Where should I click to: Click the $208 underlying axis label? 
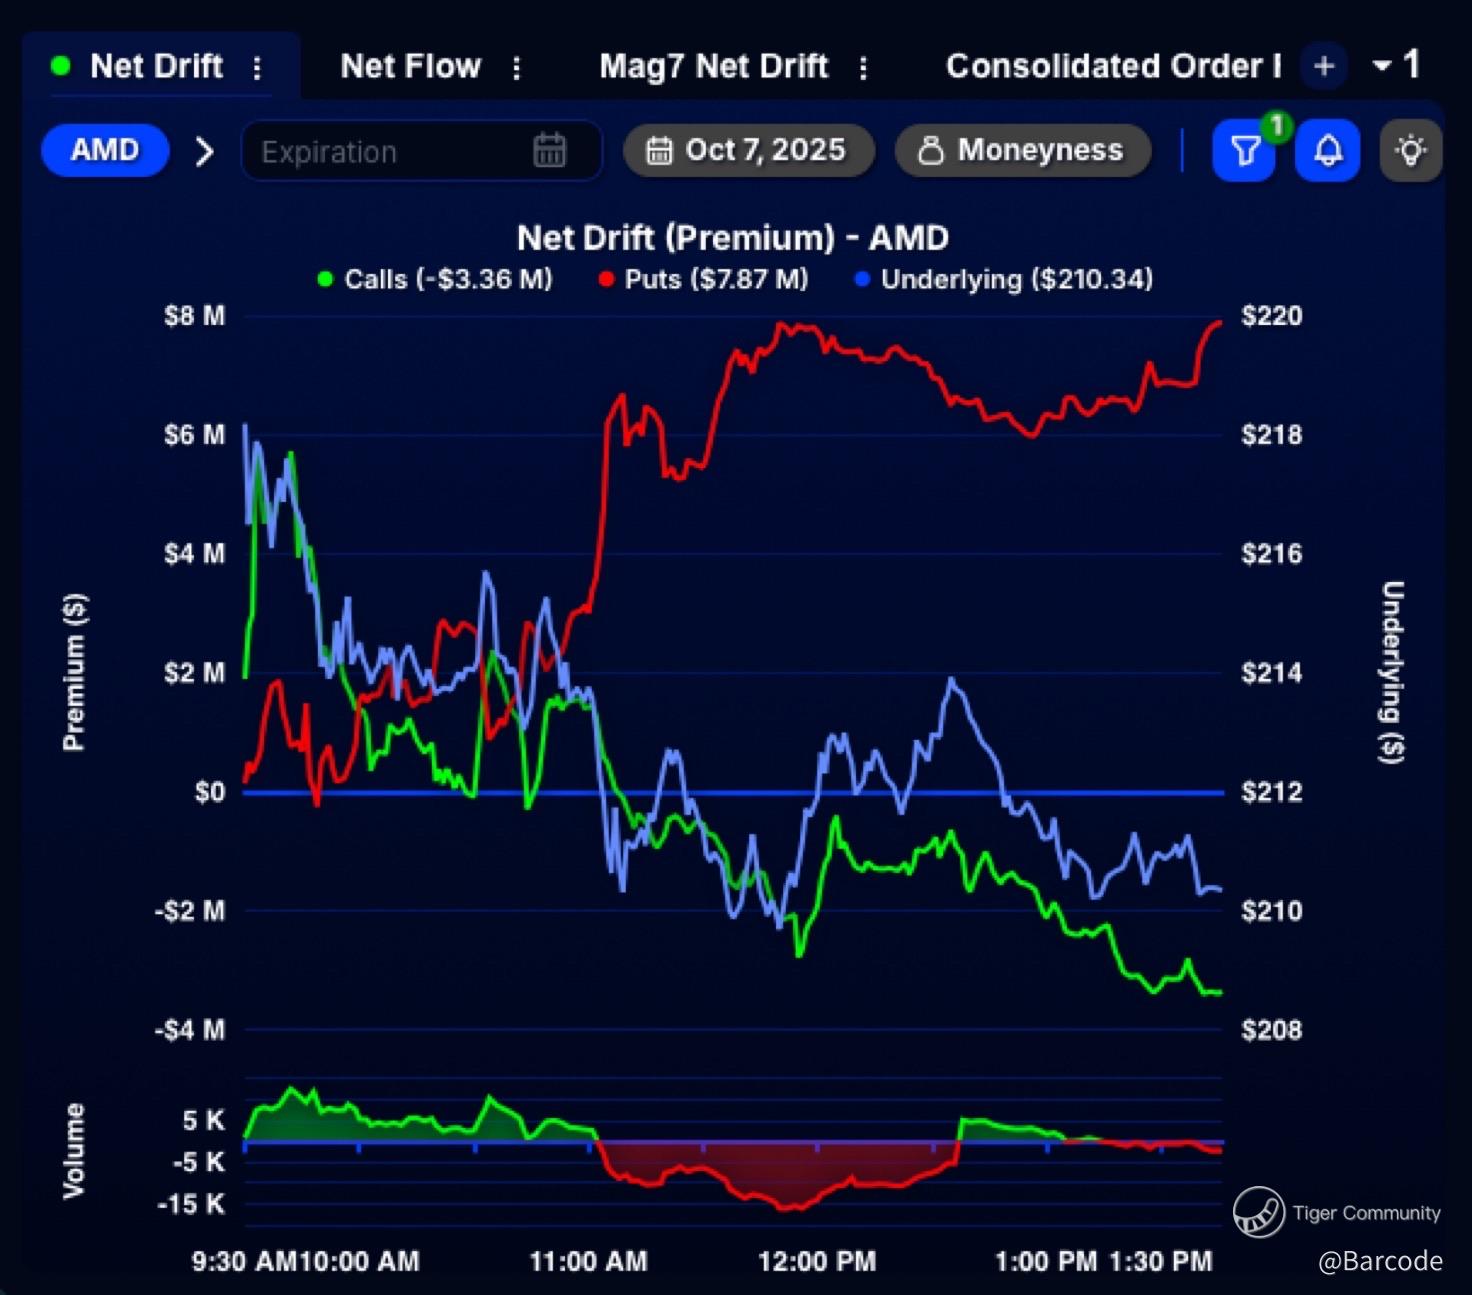pyautogui.click(x=1272, y=1030)
